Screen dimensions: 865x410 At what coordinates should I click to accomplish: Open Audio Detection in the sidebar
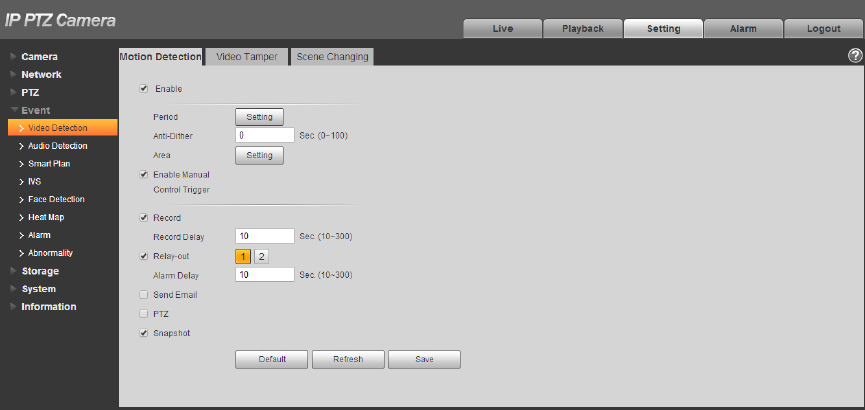(57, 146)
